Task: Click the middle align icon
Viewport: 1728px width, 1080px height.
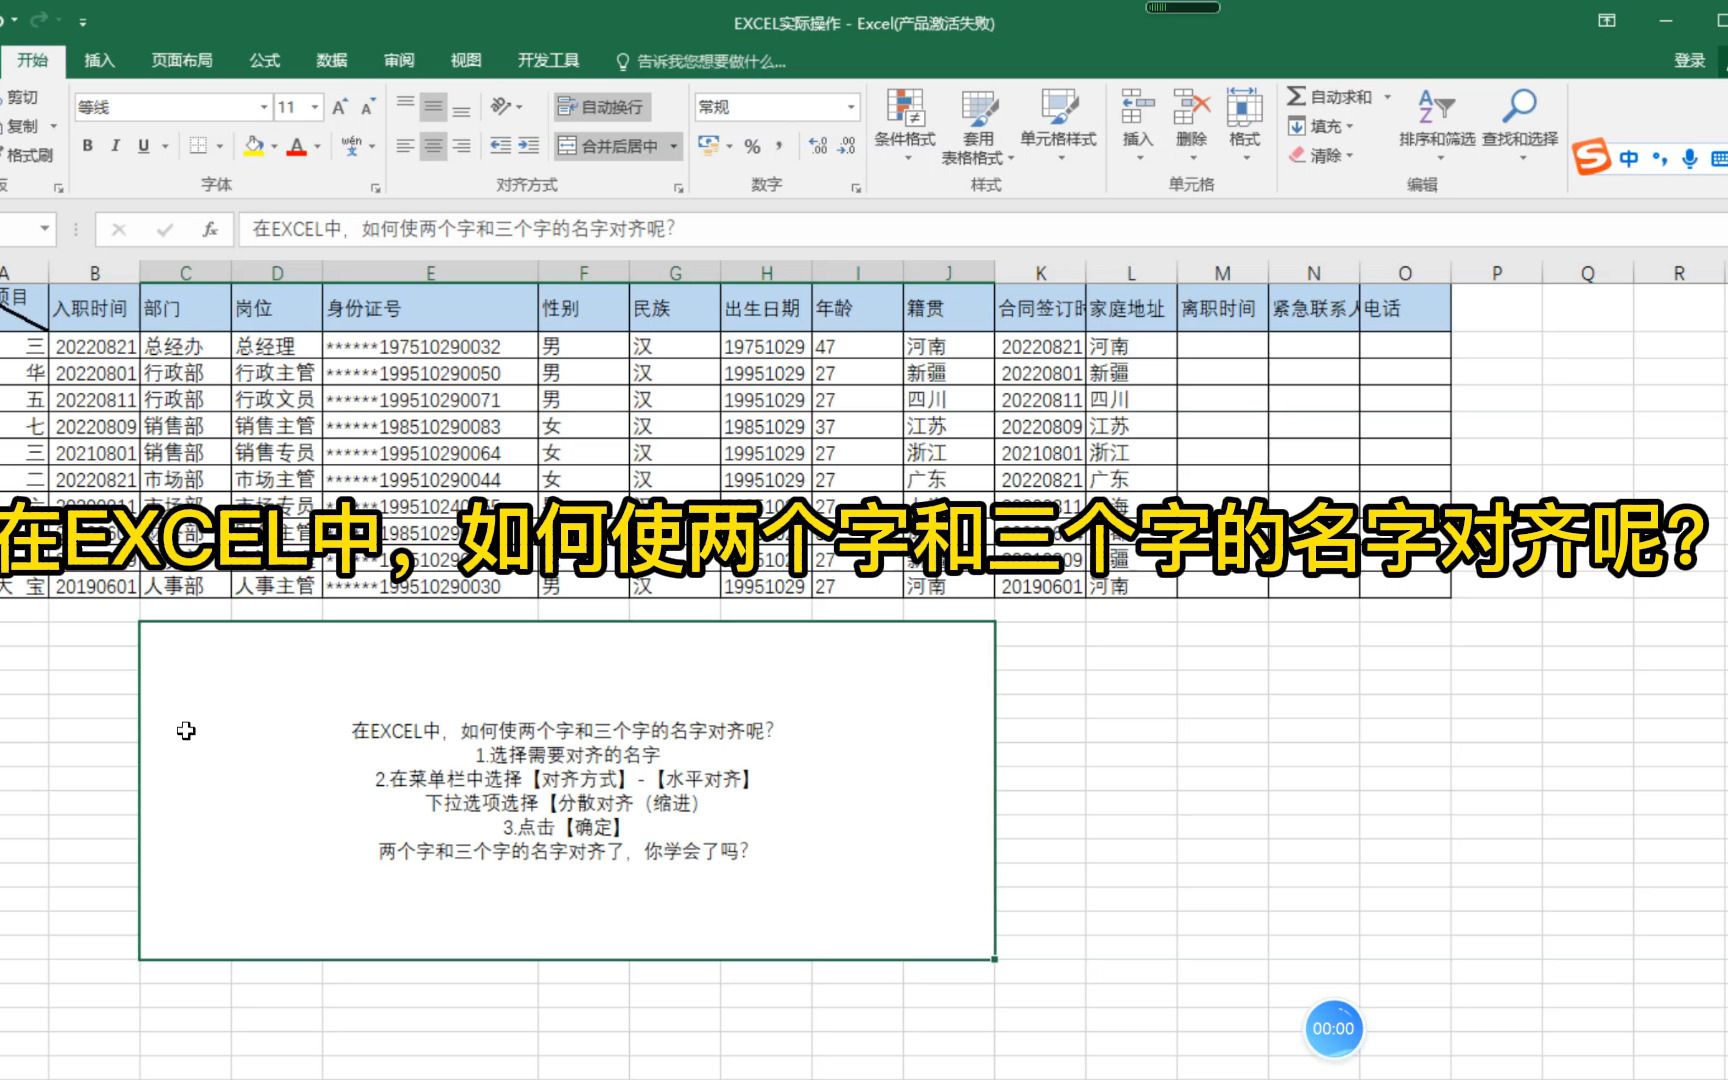Action: pos(433,106)
